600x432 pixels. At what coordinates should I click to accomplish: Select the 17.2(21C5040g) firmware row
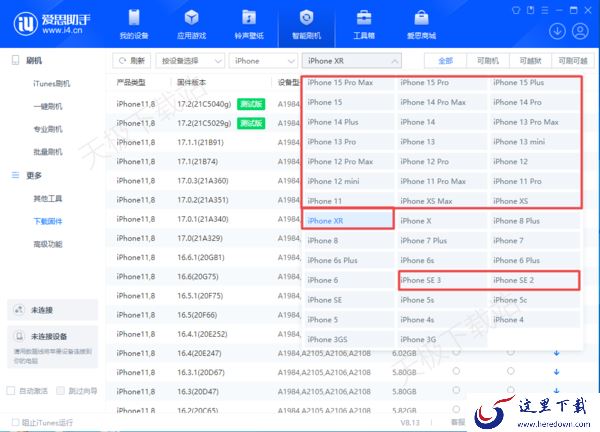tap(204, 104)
